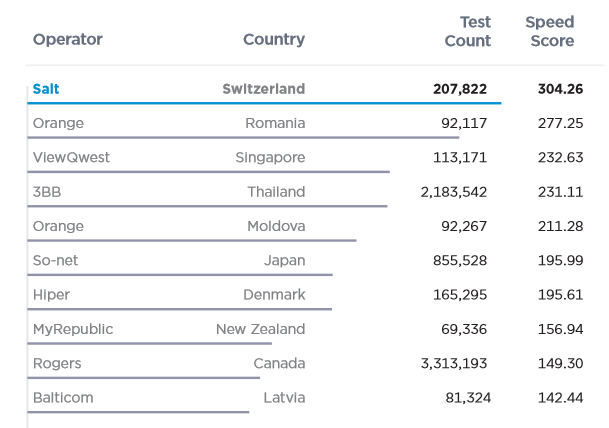Click the blue speed bar under Salt

[x=265, y=102]
